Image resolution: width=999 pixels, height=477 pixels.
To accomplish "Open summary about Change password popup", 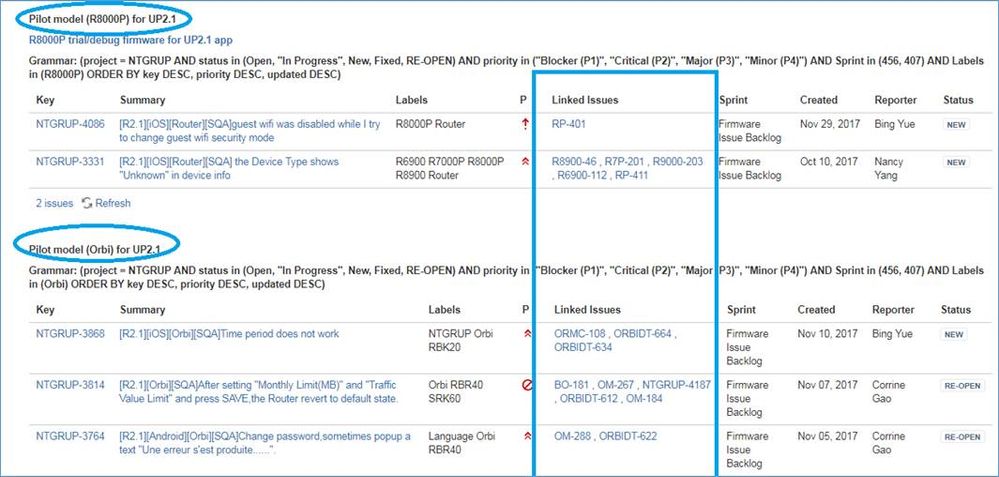I will [x=265, y=443].
